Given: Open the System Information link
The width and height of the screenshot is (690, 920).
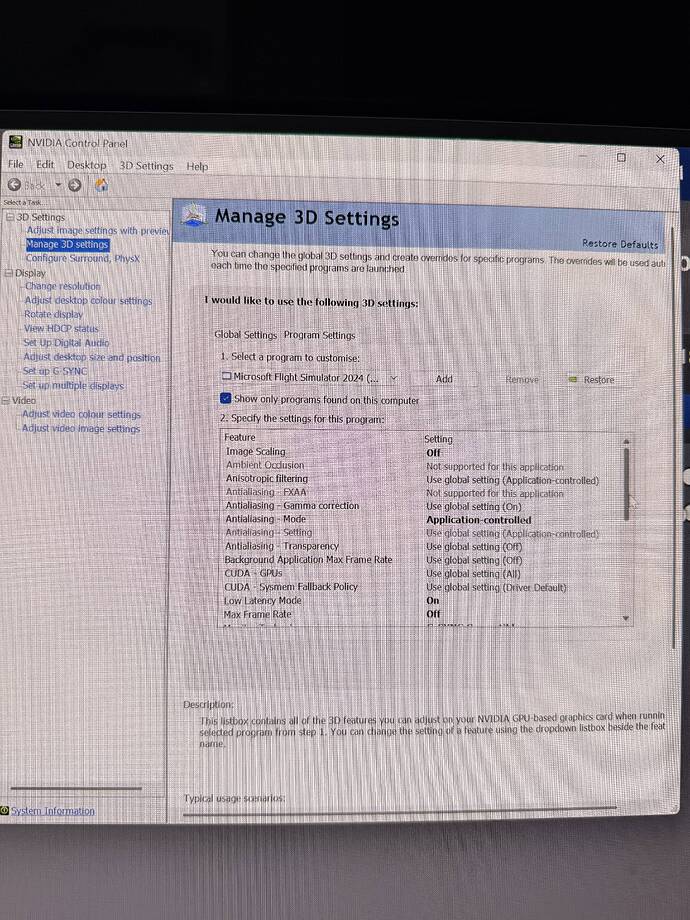Looking at the screenshot, I should click(x=52, y=811).
